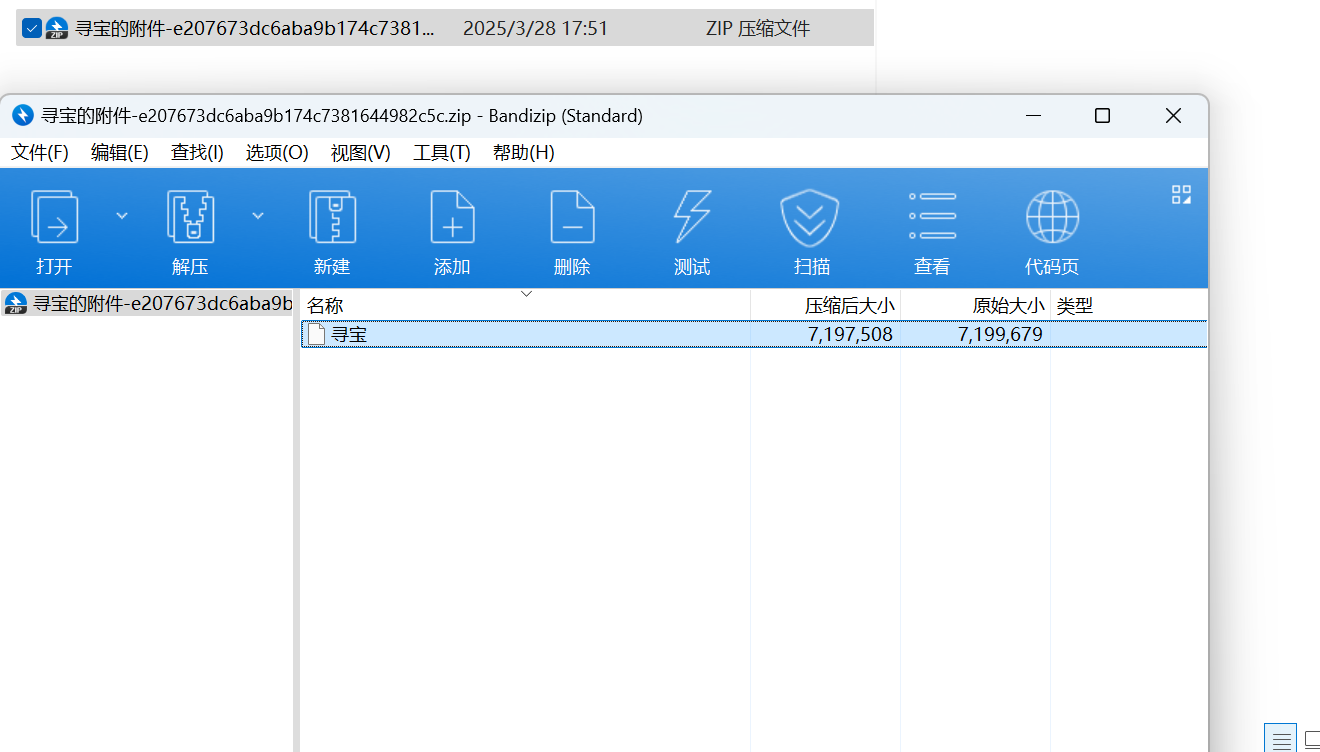Click the sort indicator chevron above columns
The width and height of the screenshot is (1320, 752).
click(x=526, y=293)
